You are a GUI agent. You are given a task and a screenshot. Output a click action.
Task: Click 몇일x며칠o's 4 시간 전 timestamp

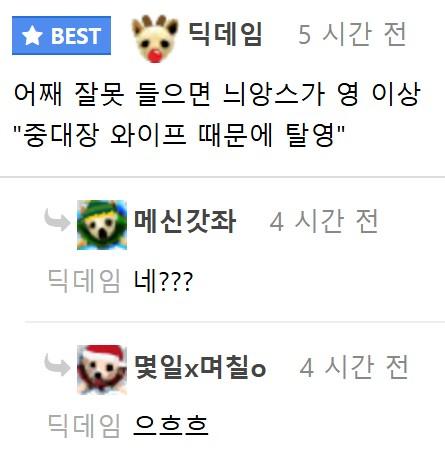[x=354, y=367]
